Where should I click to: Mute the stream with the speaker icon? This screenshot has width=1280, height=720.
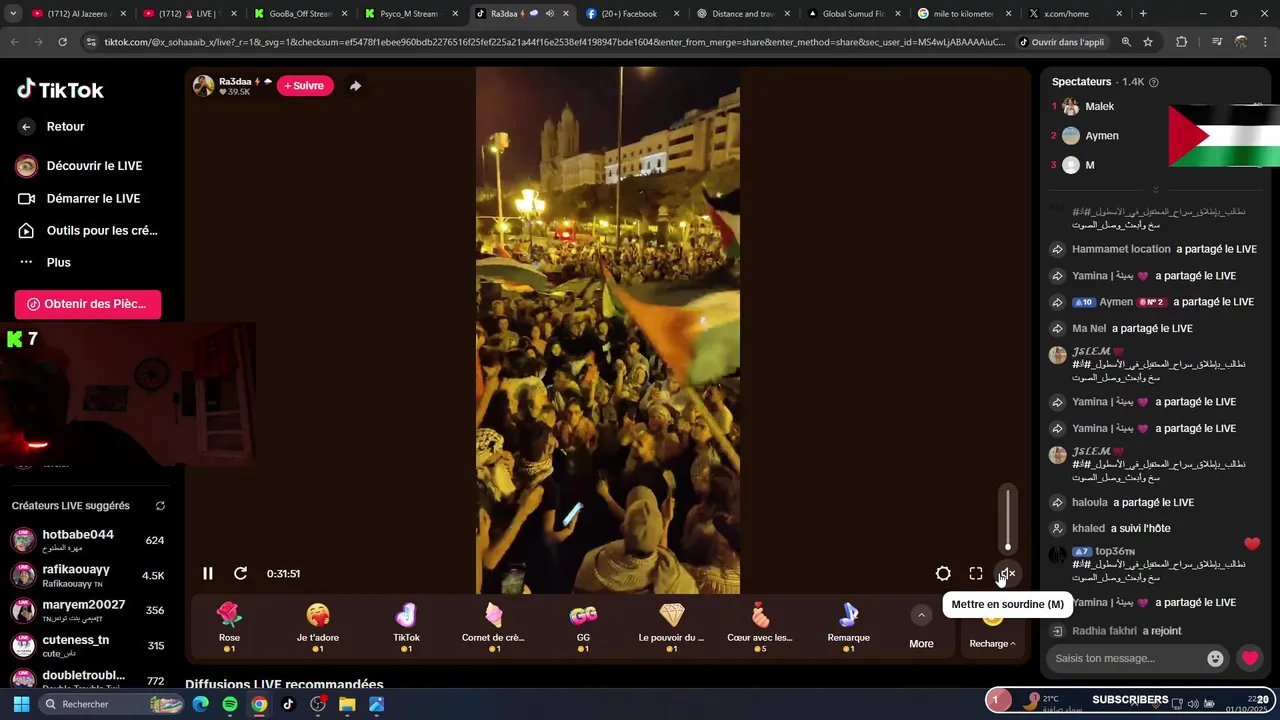point(1007,573)
